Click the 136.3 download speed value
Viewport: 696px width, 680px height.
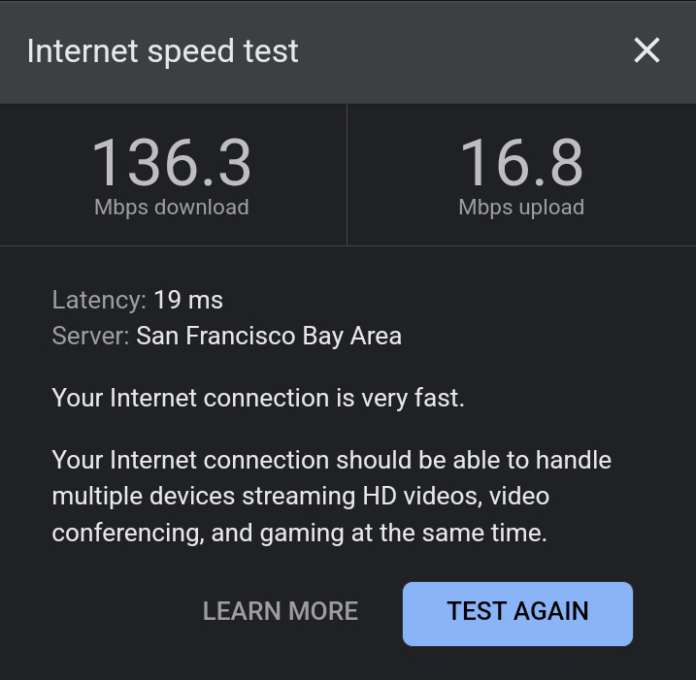(x=172, y=162)
